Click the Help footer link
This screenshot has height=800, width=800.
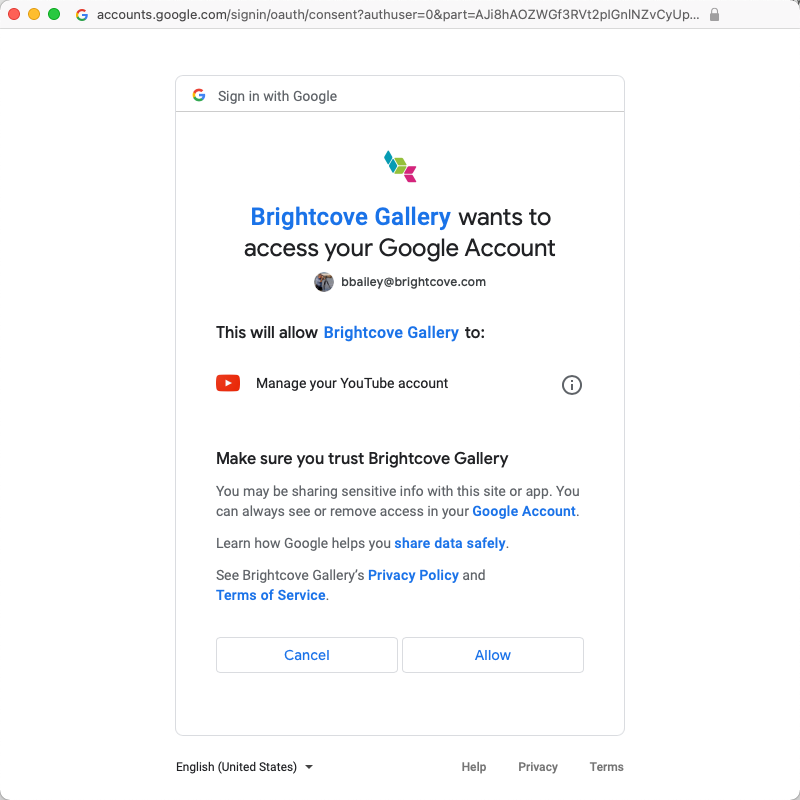473,767
